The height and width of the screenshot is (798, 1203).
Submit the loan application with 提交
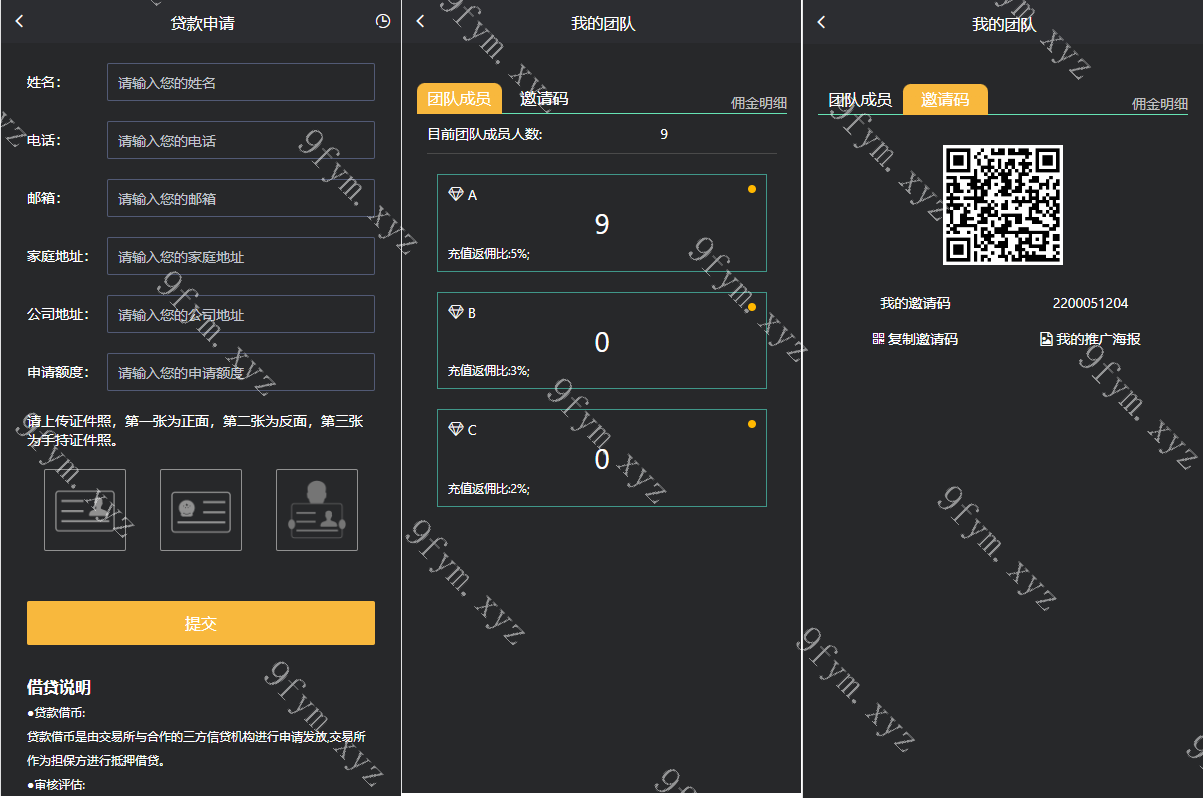[x=201, y=623]
